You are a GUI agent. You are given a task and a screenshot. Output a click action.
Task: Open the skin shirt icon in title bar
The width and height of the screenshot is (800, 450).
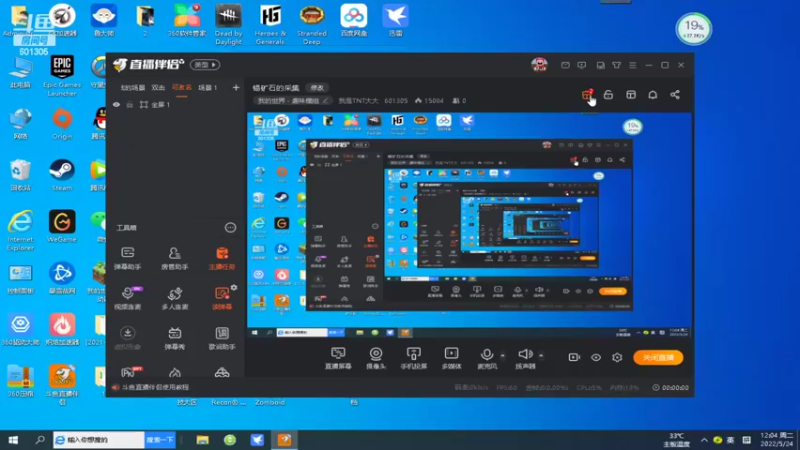(x=616, y=65)
